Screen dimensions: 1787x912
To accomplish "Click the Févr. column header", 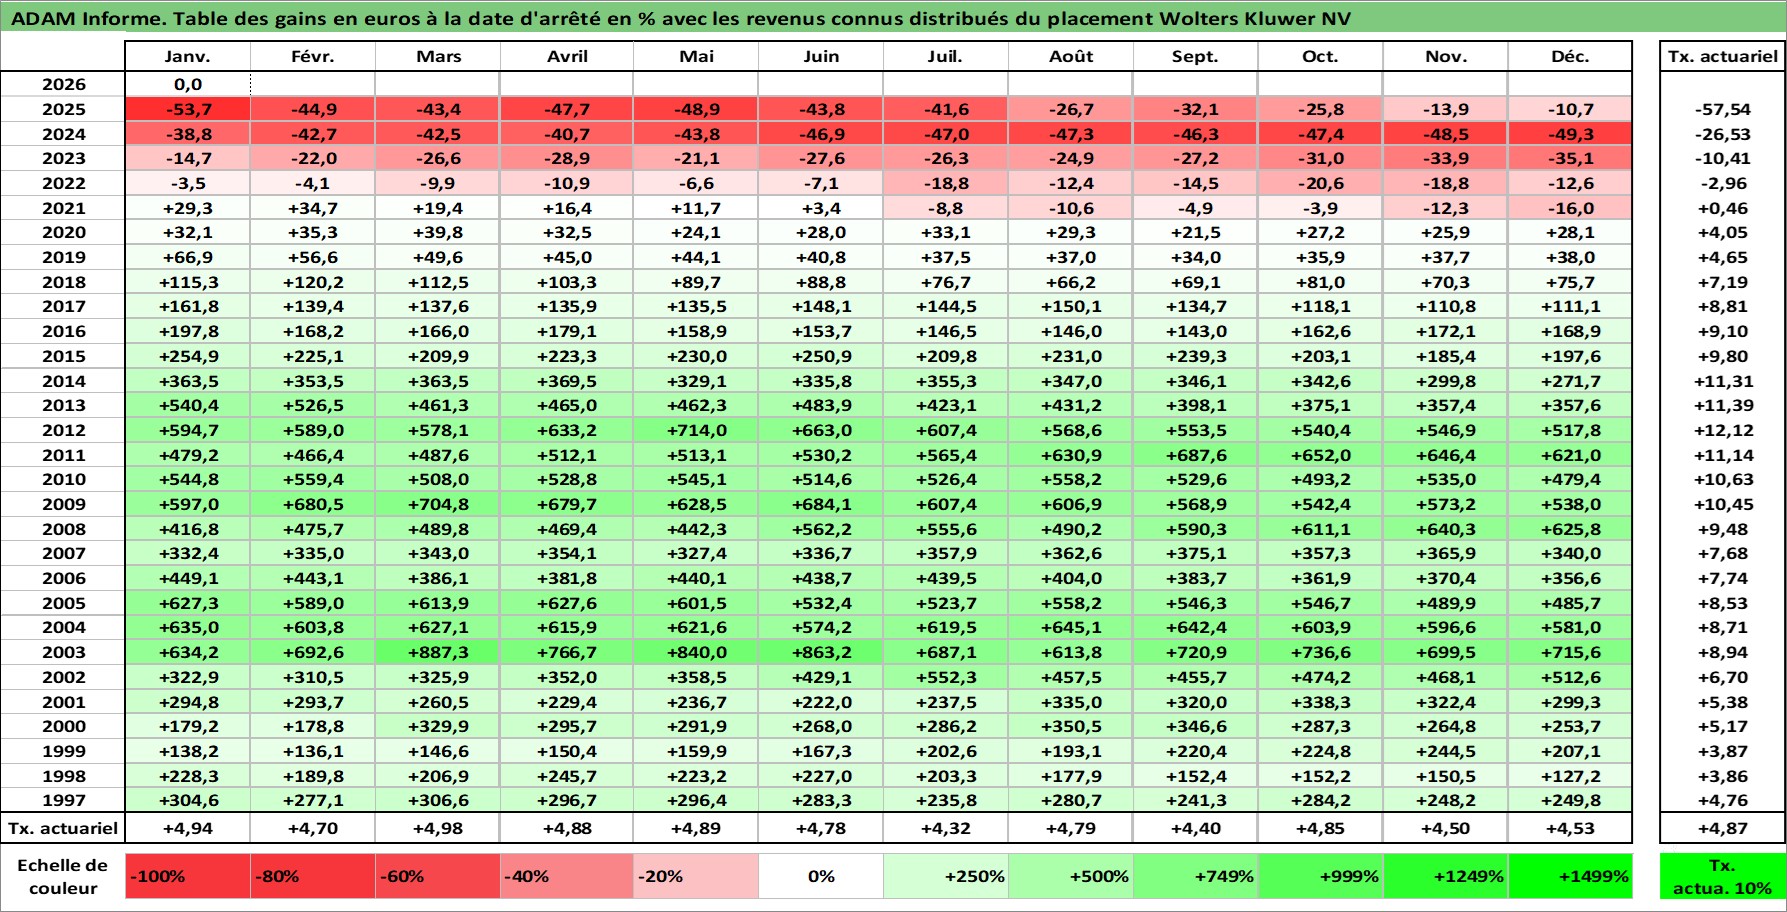I will [313, 57].
